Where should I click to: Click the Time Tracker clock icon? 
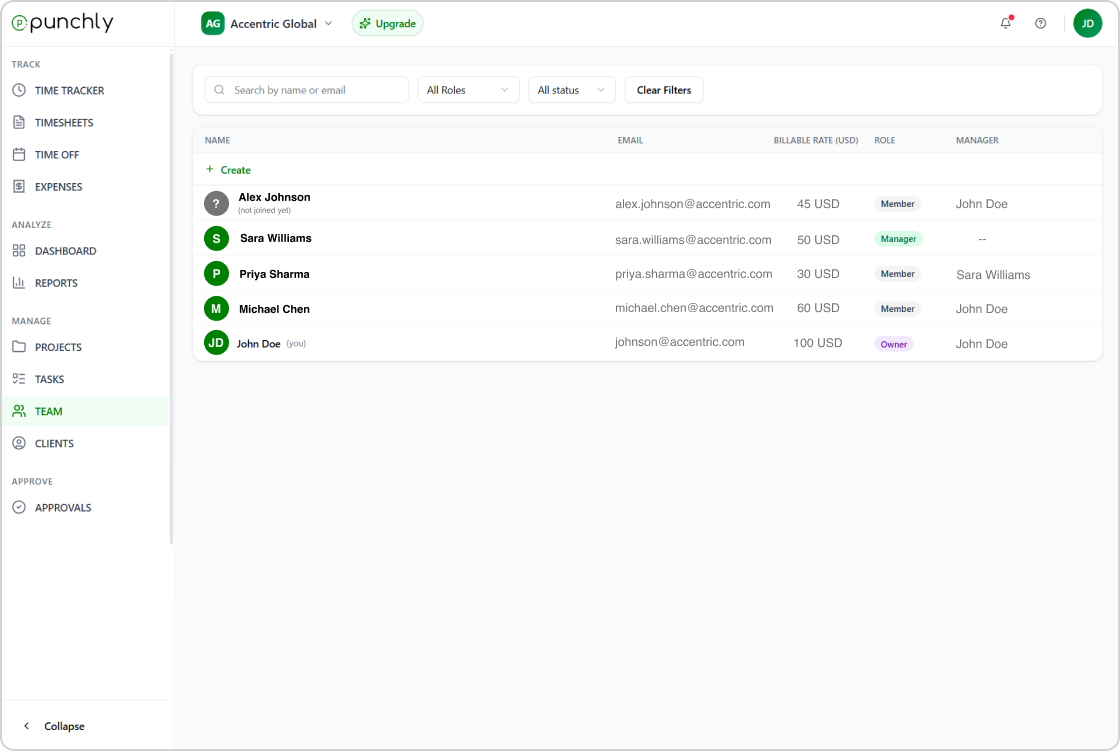point(19,91)
